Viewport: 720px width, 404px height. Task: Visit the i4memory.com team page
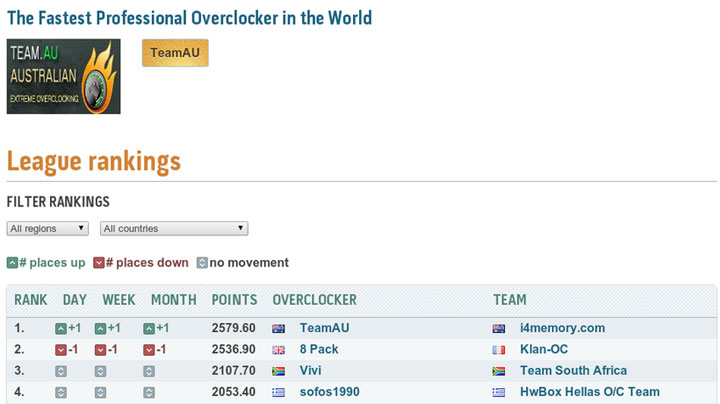[x=562, y=328]
